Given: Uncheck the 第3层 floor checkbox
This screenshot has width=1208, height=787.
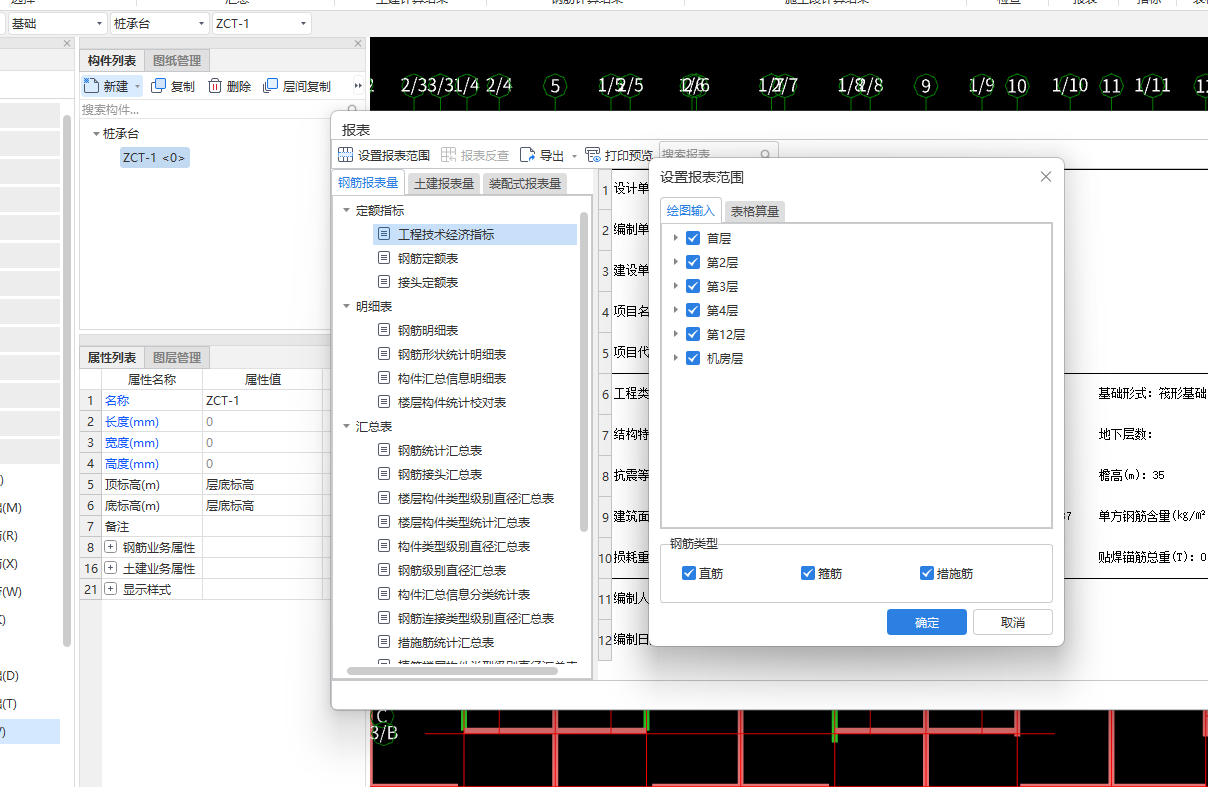Looking at the screenshot, I should point(693,286).
